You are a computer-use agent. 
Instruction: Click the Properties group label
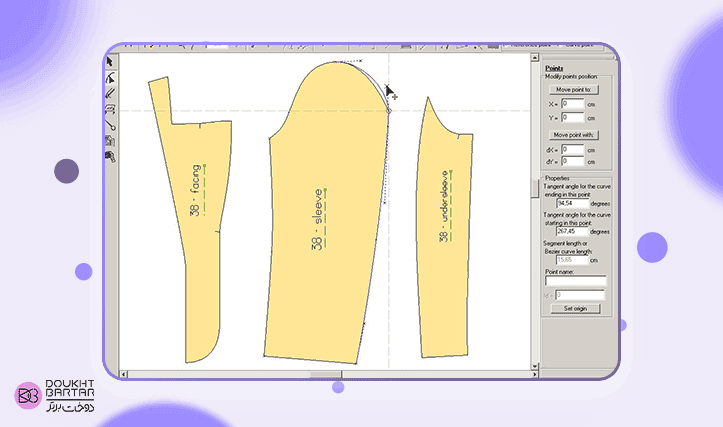pos(557,178)
